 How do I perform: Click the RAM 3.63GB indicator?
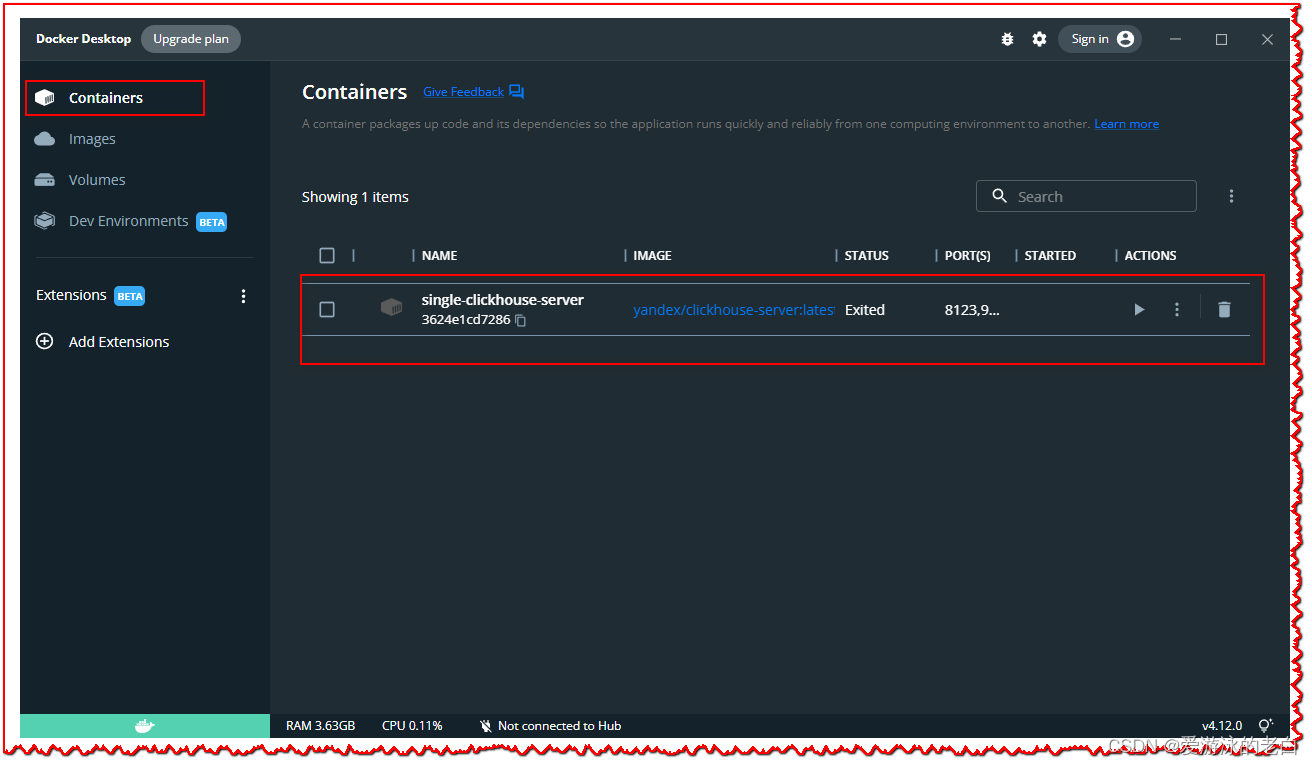[x=320, y=726]
